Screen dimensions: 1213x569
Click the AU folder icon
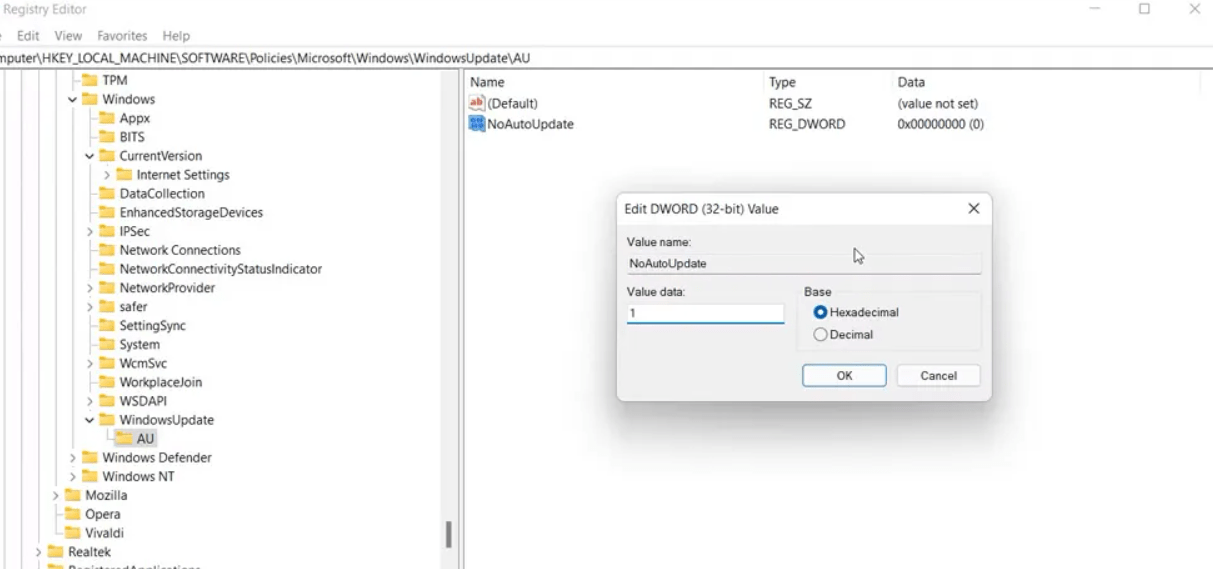click(x=124, y=439)
